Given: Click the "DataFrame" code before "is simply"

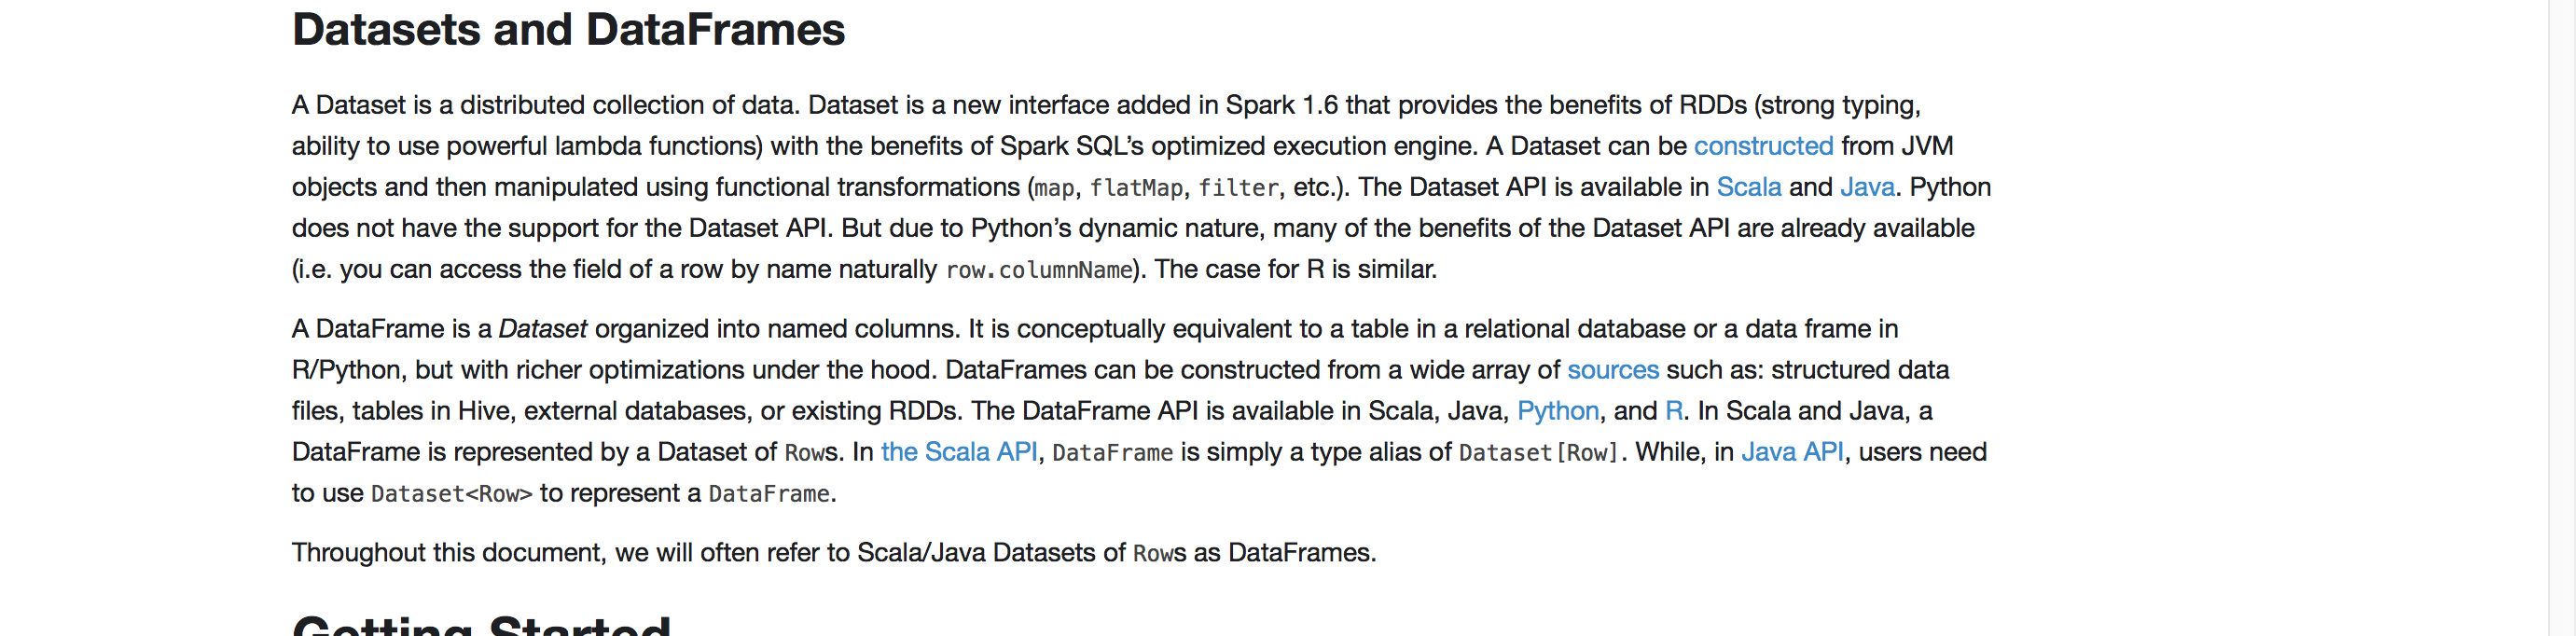Looking at the screenshot, I should coord(1112,453).
